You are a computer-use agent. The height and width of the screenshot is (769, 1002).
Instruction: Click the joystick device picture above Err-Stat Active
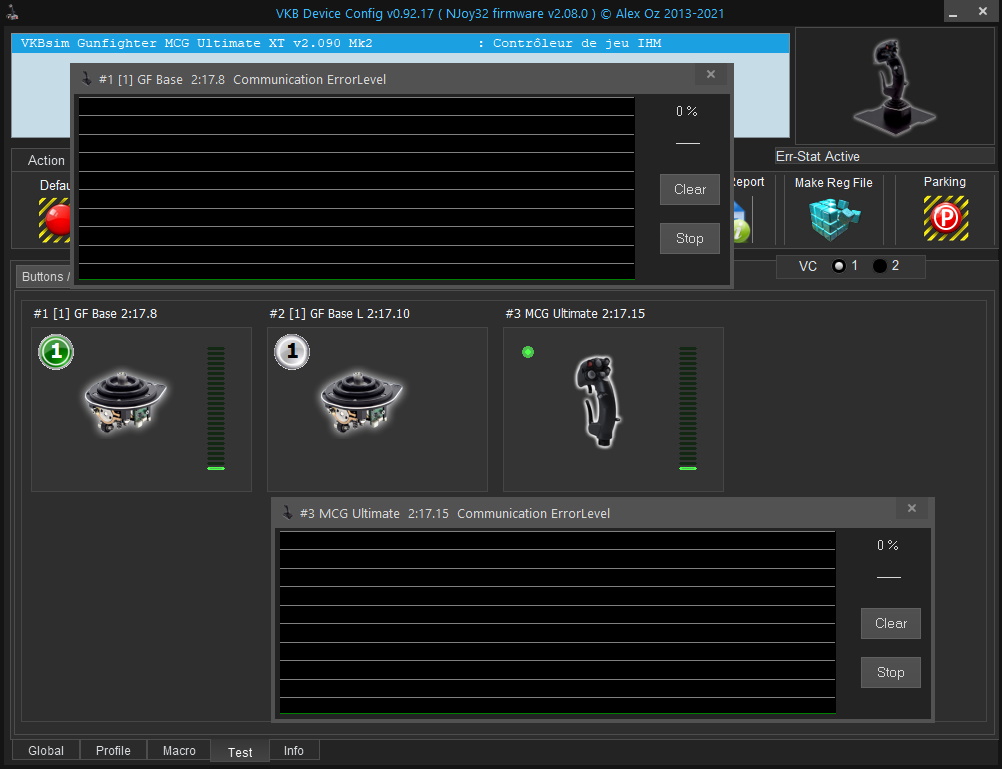(895, 86)
